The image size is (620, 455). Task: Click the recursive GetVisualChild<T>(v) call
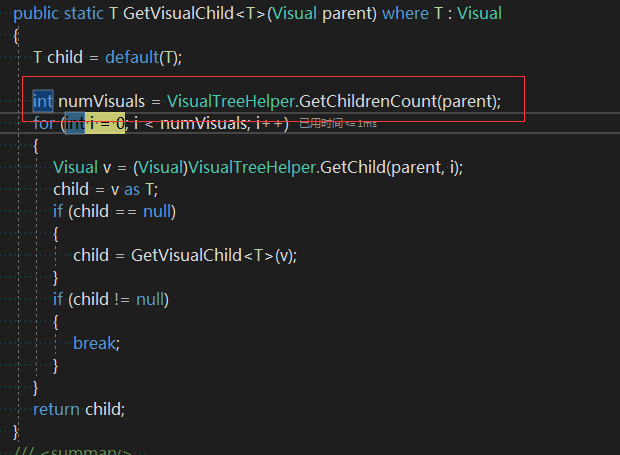[214, 255]
